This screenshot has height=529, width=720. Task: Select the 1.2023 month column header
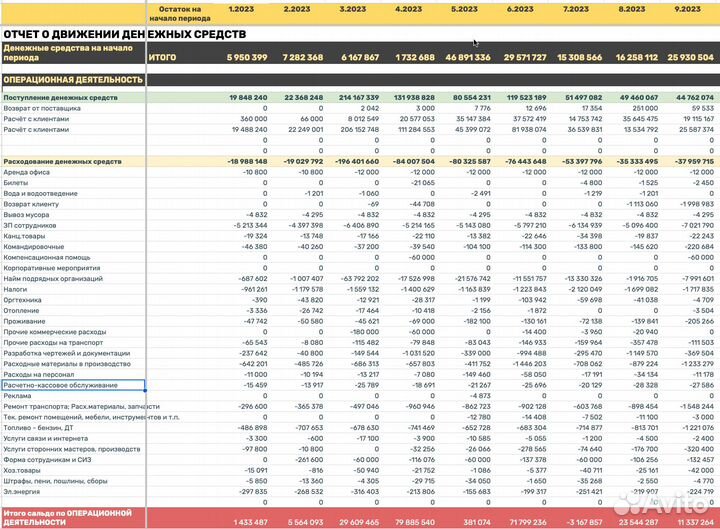coord(241,8)
